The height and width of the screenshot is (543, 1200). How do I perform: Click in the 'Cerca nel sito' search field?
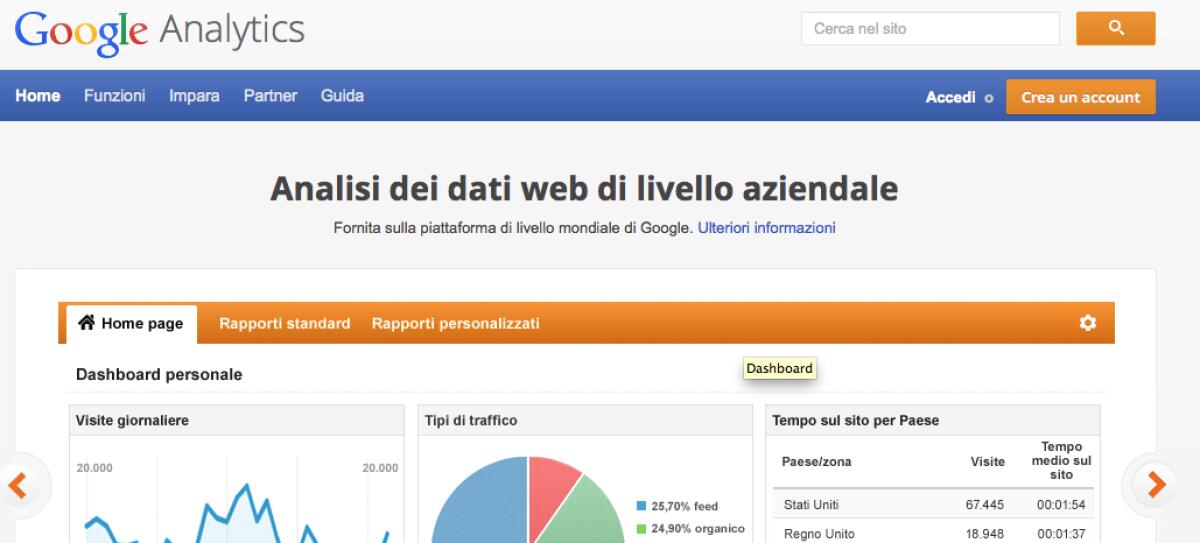click(930, 29)
